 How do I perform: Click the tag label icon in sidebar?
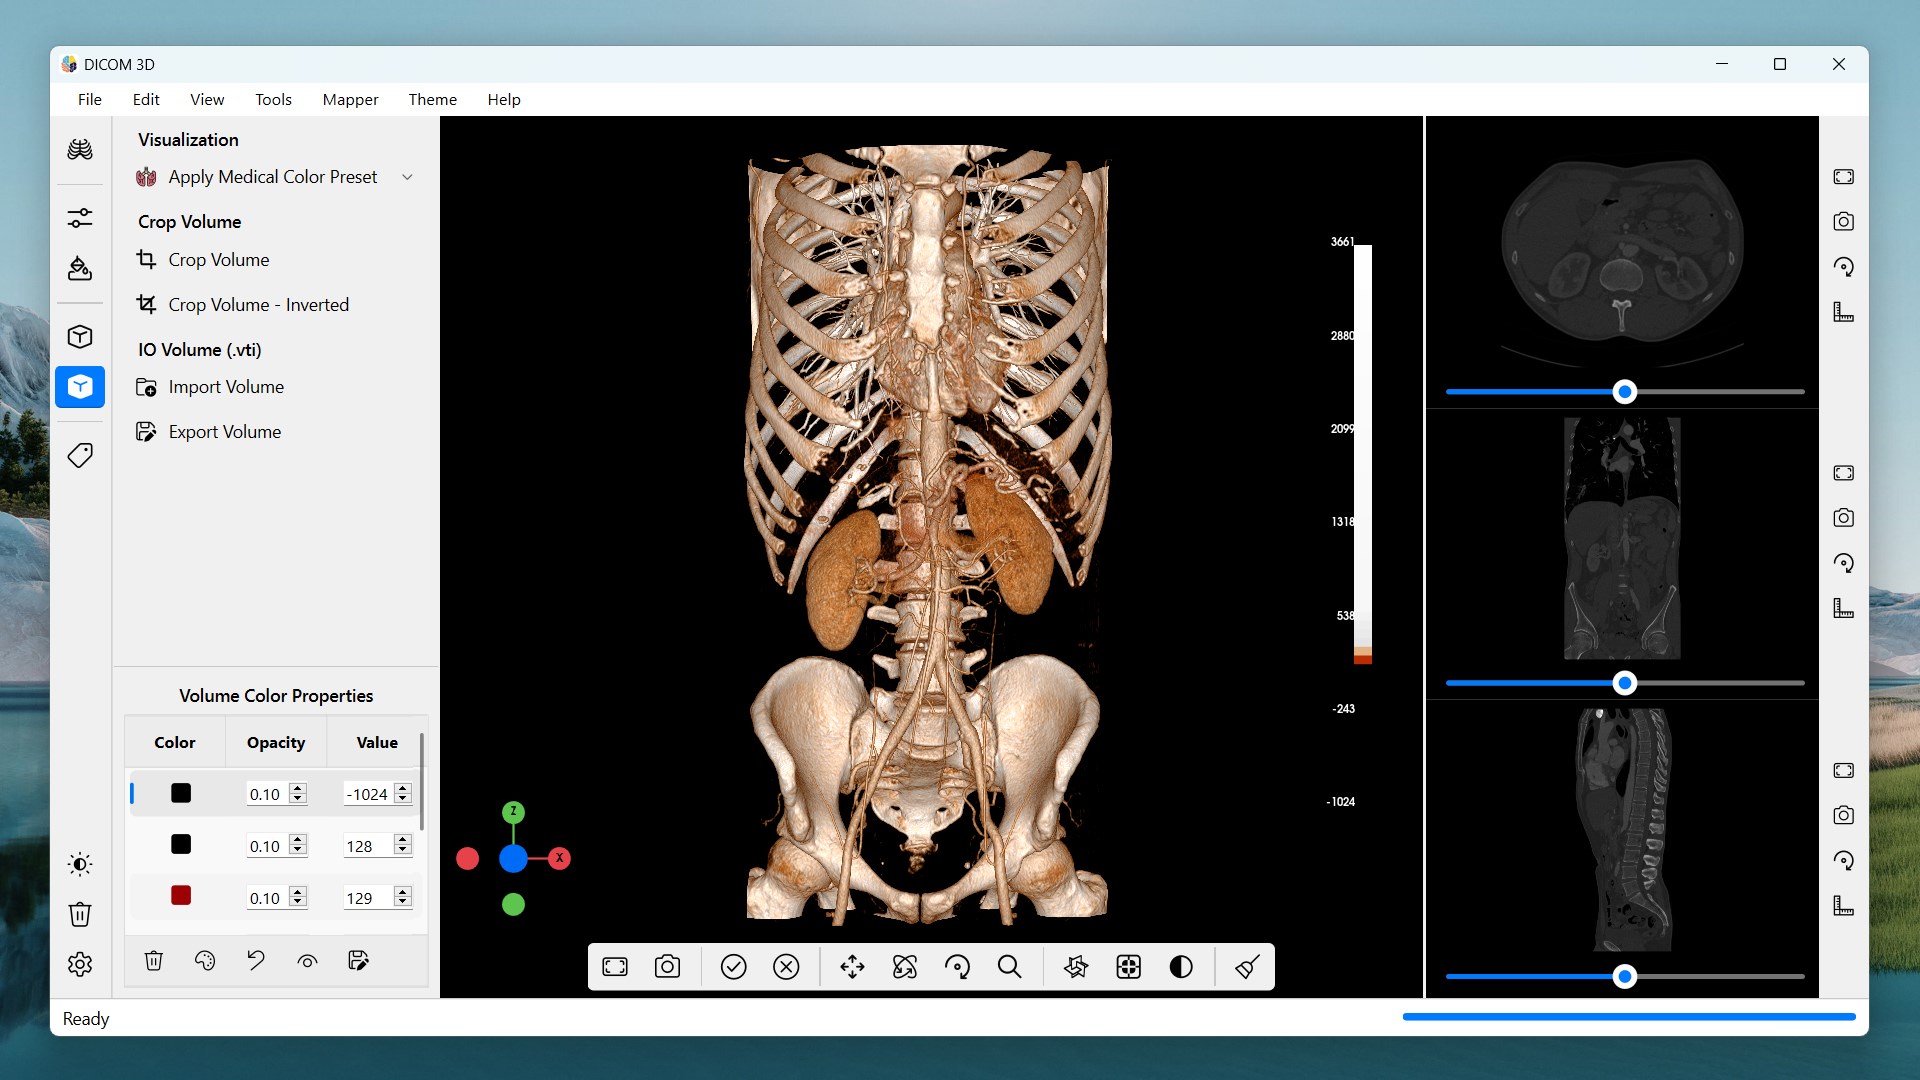80,456
